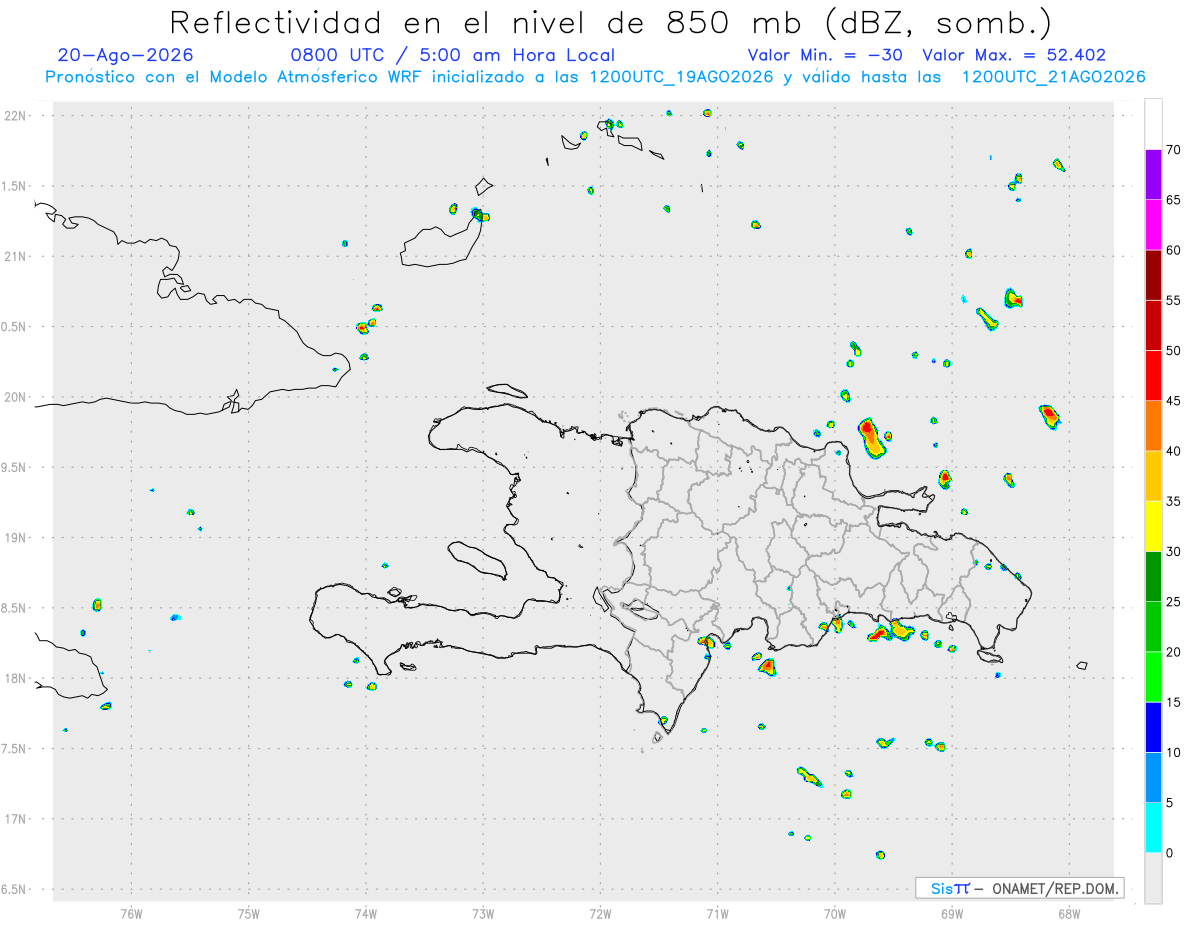Click the colorbar tick label "15"
This screenshot has width=1200, height=927.
[1173, 703]
